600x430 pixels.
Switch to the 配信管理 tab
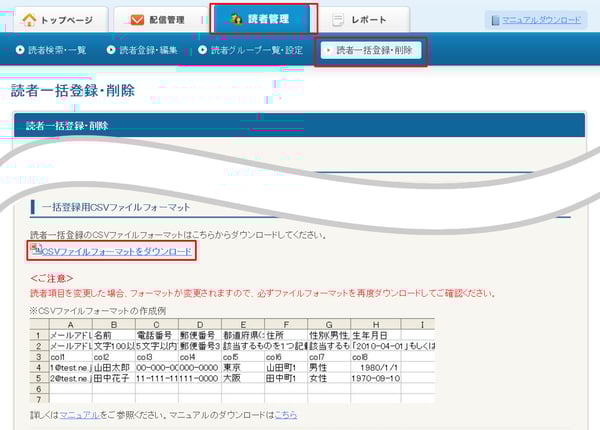[x=161, y=20]
